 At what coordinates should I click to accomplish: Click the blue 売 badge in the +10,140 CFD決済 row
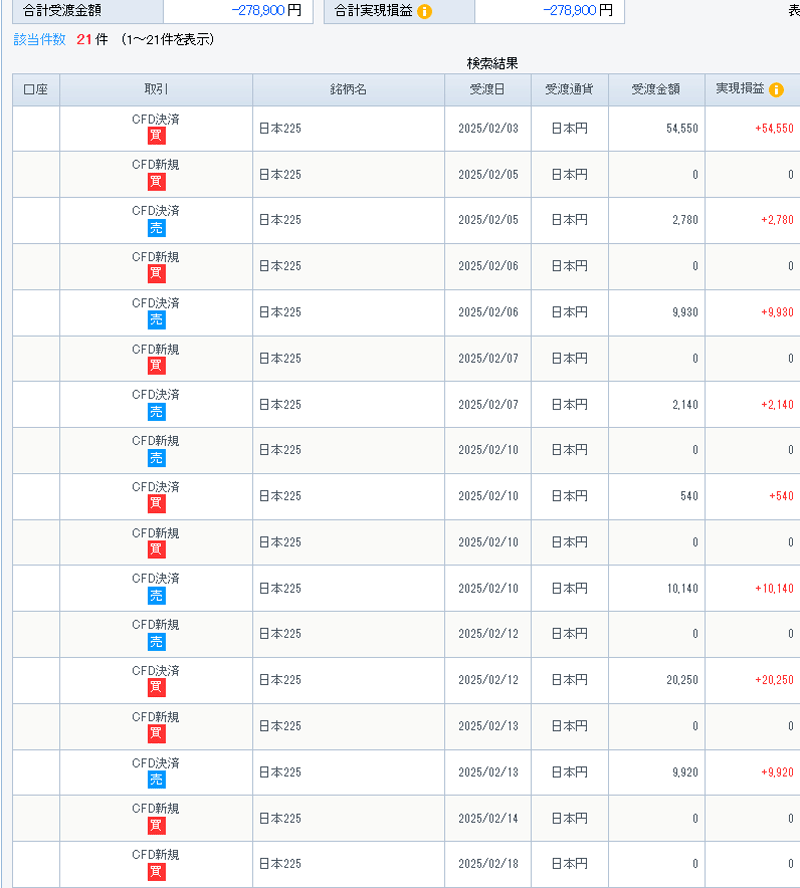pos(156,596)
